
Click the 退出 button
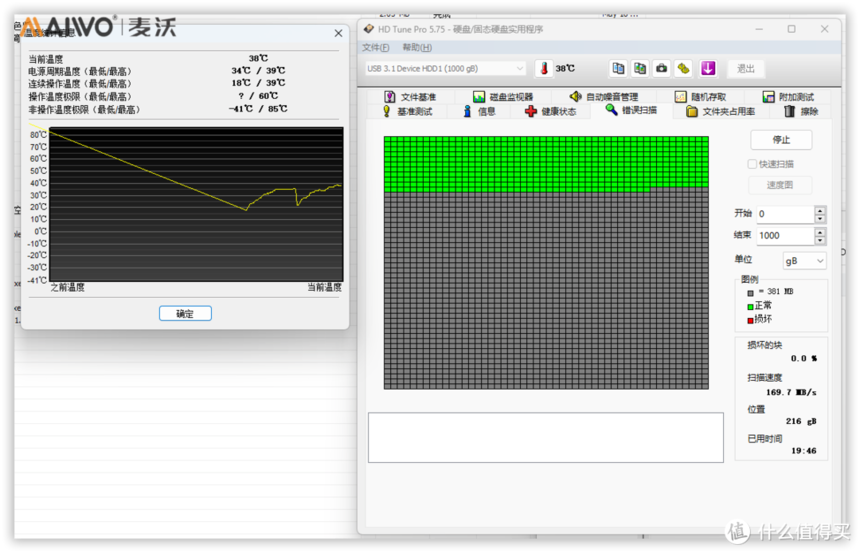click(x=745, y=69)
